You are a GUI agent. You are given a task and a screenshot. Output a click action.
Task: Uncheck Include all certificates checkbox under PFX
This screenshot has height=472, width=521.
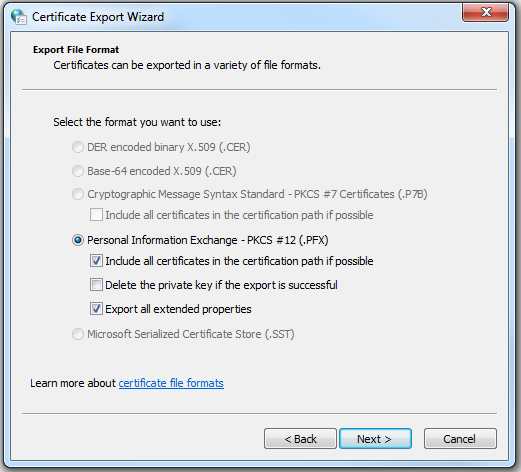(x=96, y=261)
